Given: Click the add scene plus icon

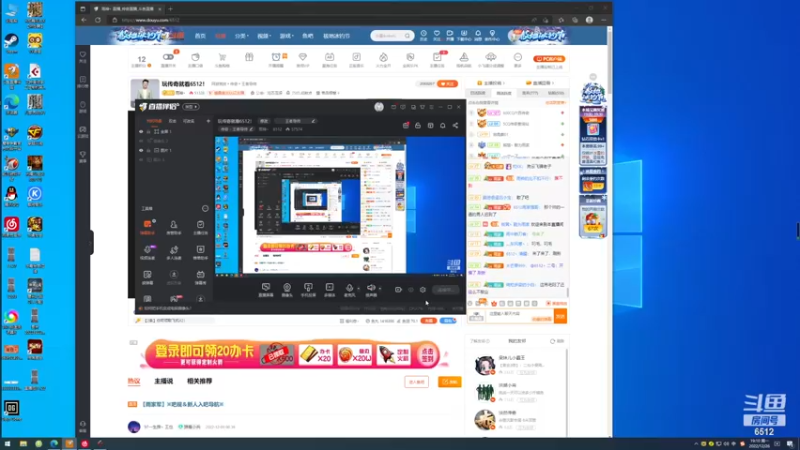Looking at the screenshot, I should pyautogui.click(x=208, y=121).
